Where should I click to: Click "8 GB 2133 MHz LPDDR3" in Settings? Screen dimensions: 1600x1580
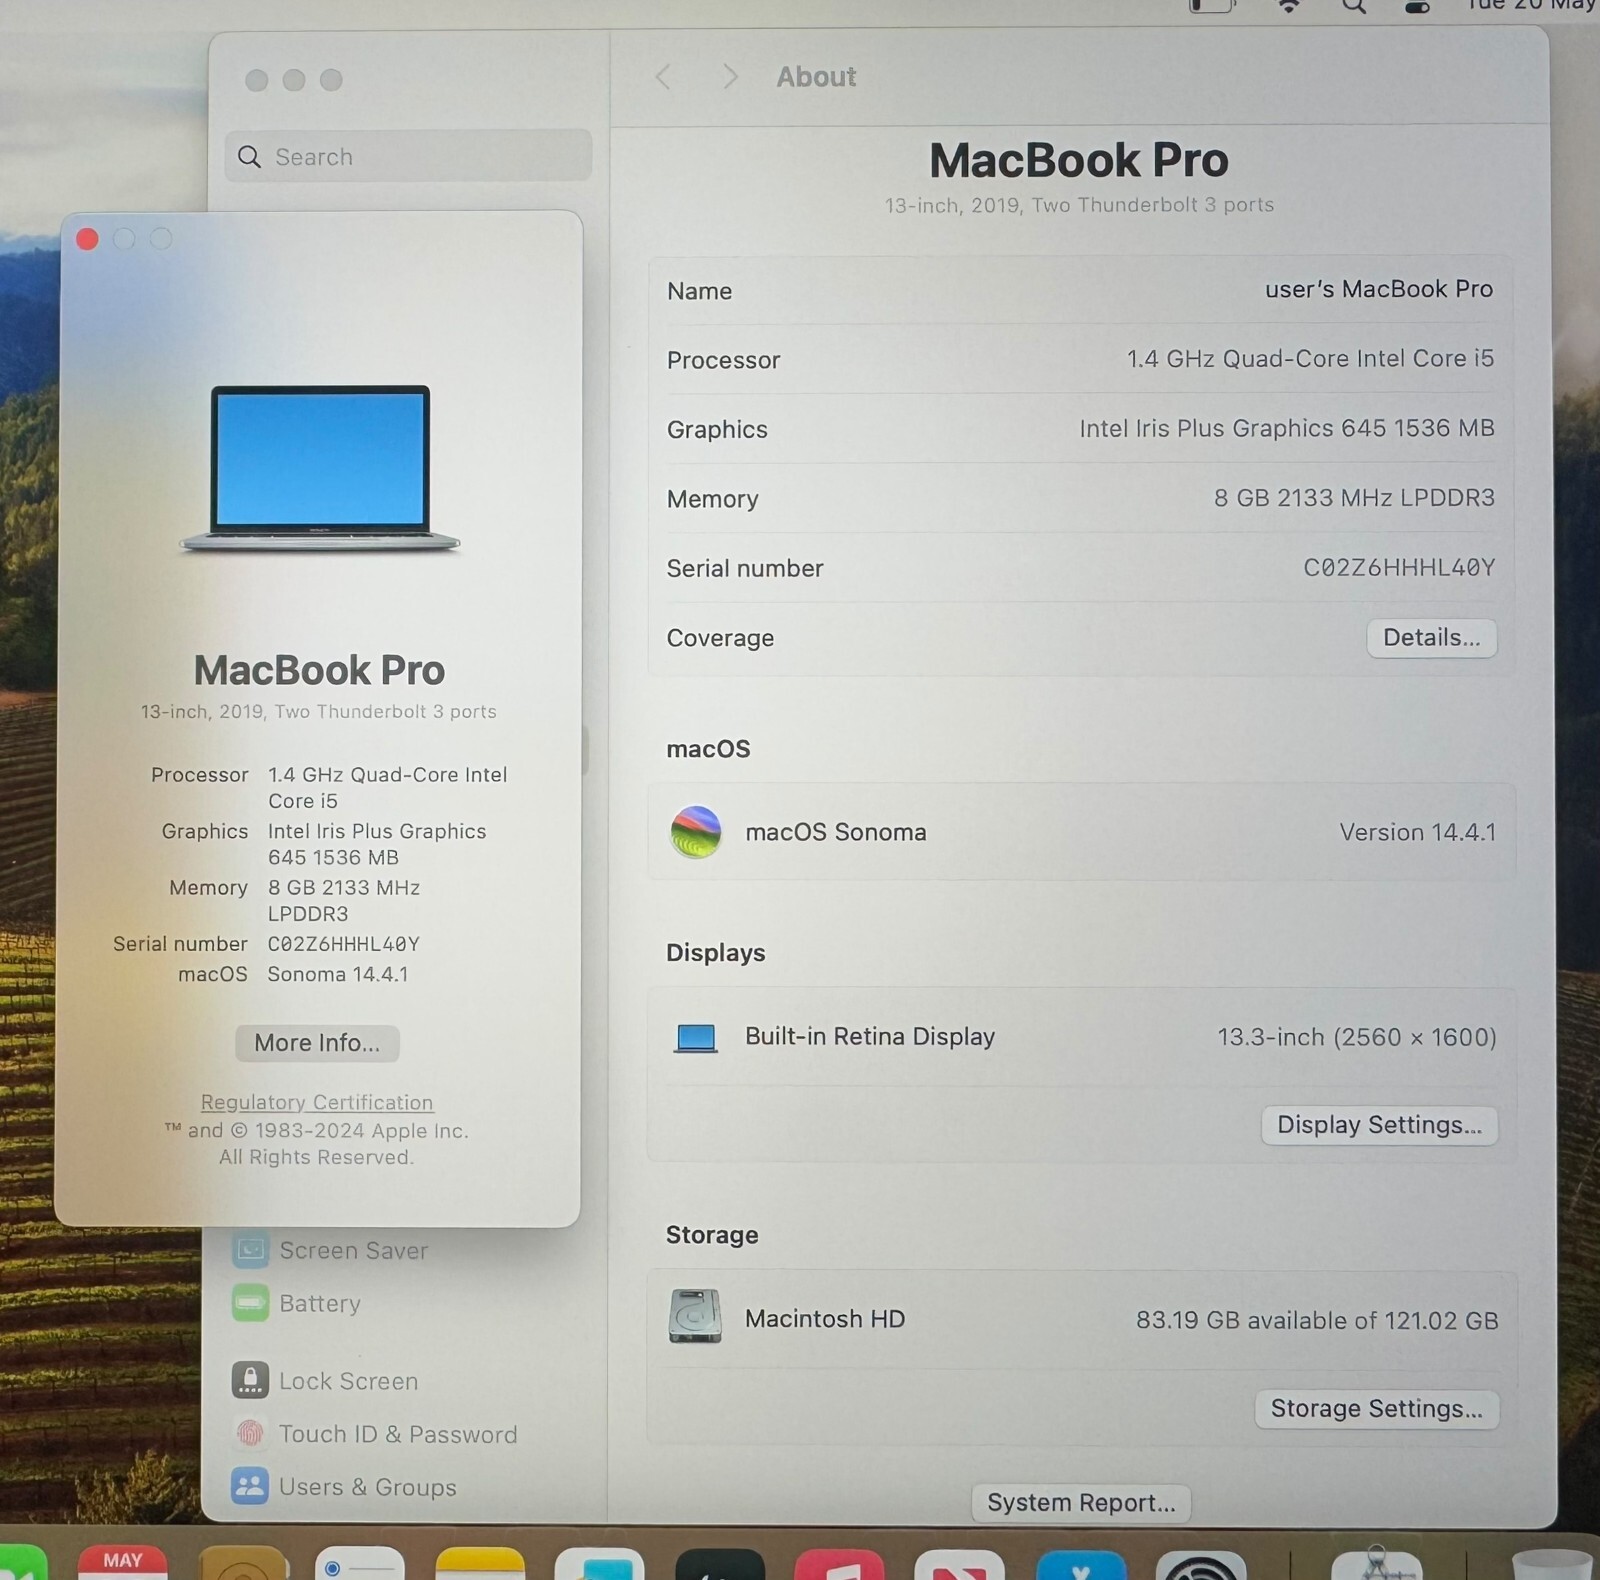point(1354,498)
